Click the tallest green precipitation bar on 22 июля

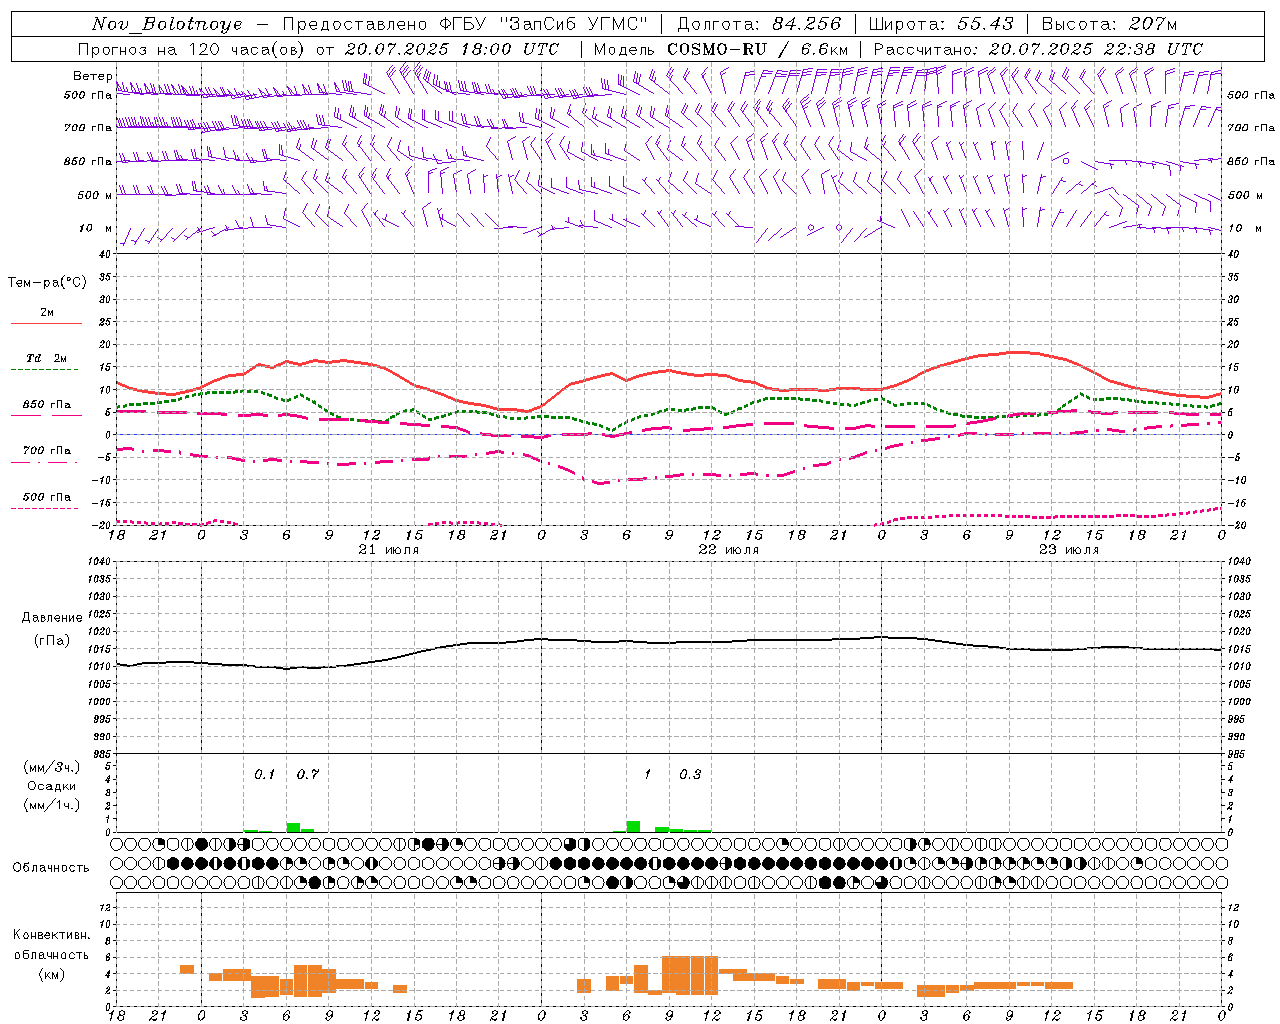pyautogui.click(x=633, y=826)
